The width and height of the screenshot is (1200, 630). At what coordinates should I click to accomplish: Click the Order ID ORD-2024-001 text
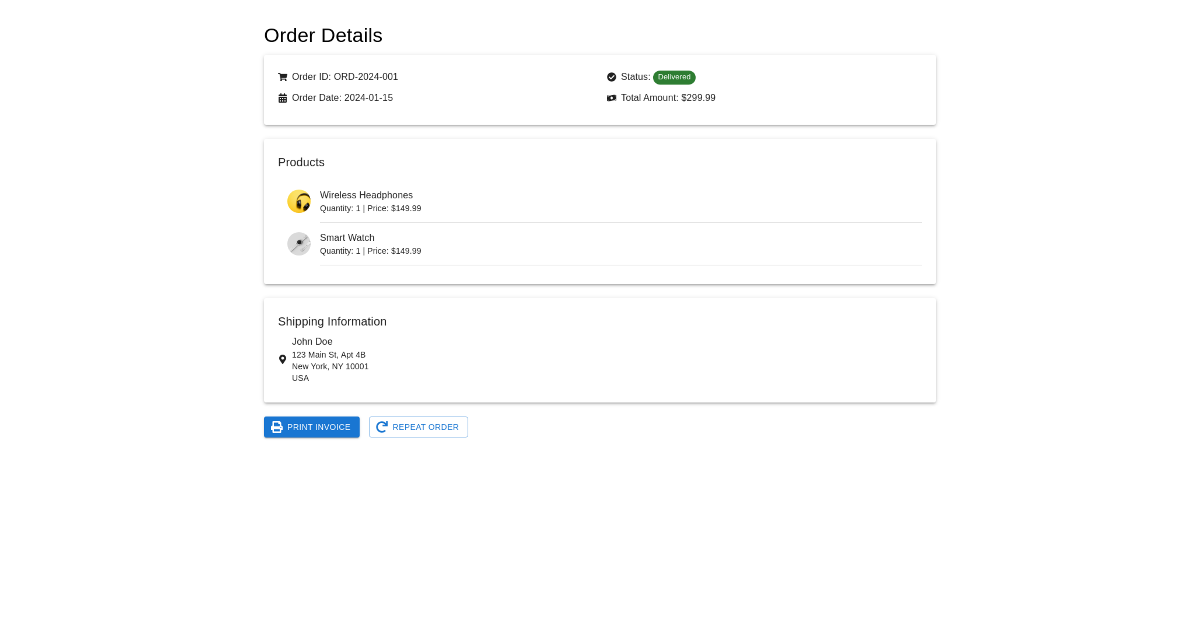345,77
